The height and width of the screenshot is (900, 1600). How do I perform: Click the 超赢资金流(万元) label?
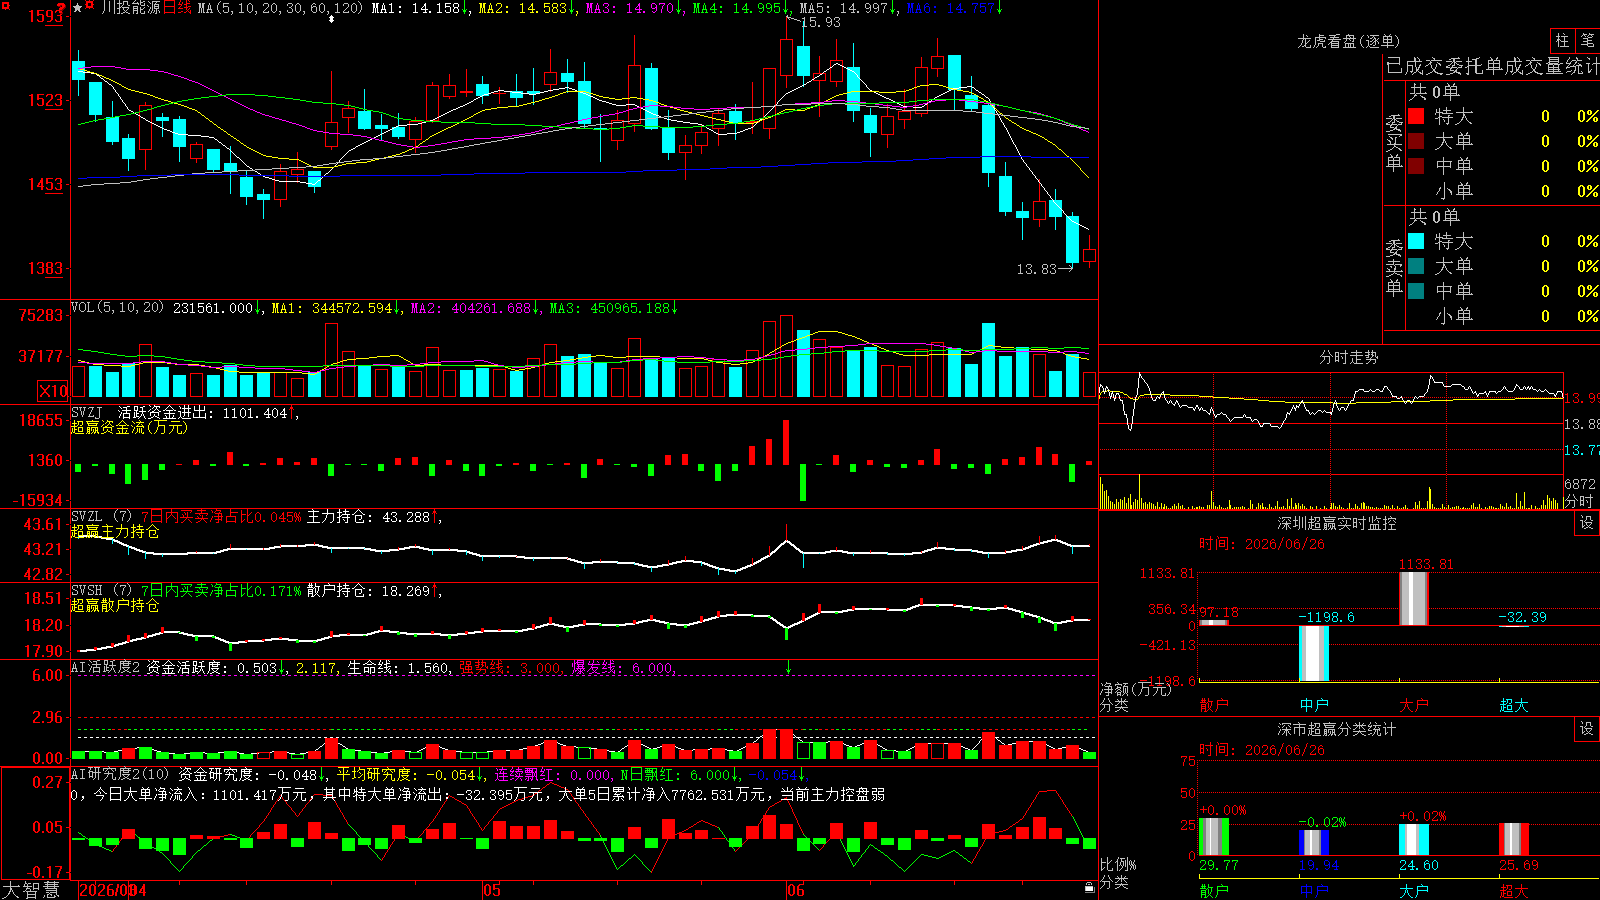[129, 428]
